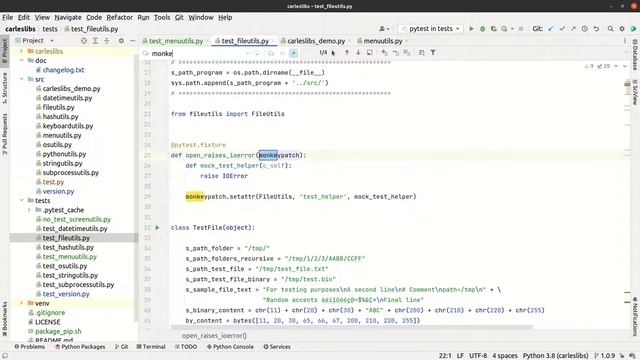Open the Refactor menu

pos(120,17)
